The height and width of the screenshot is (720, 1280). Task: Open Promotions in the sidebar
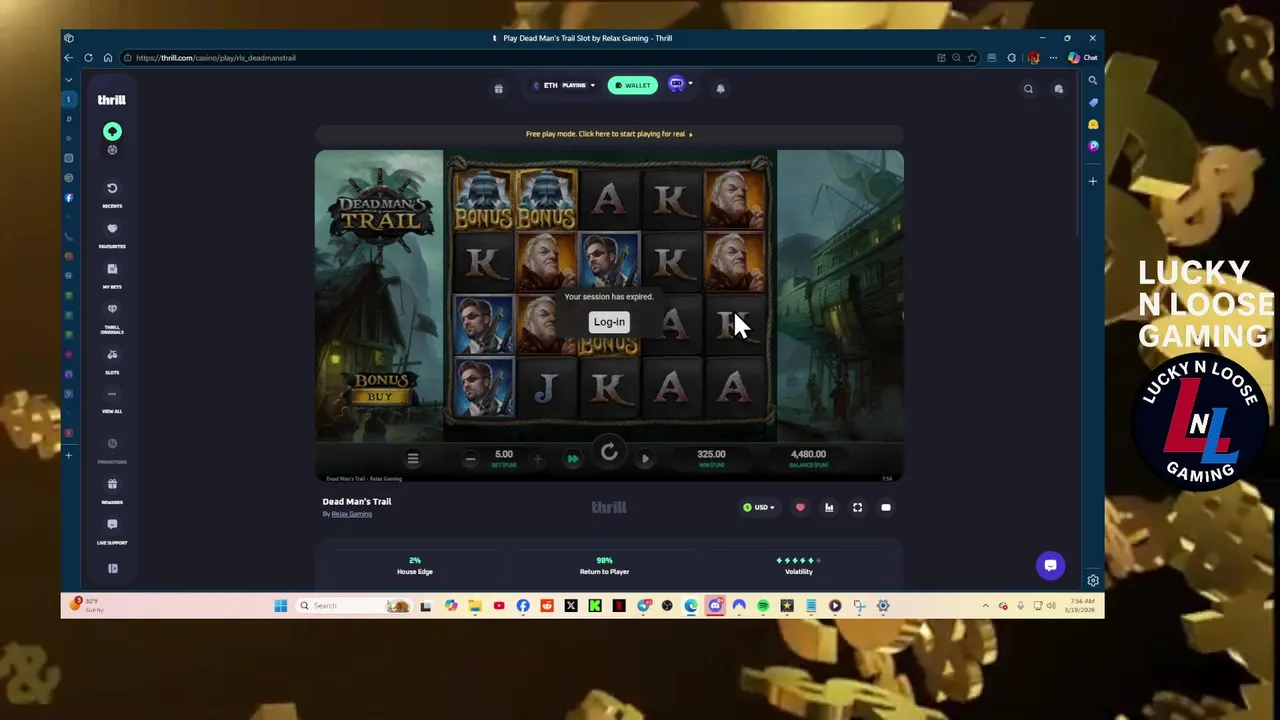[x=112, y=450]
